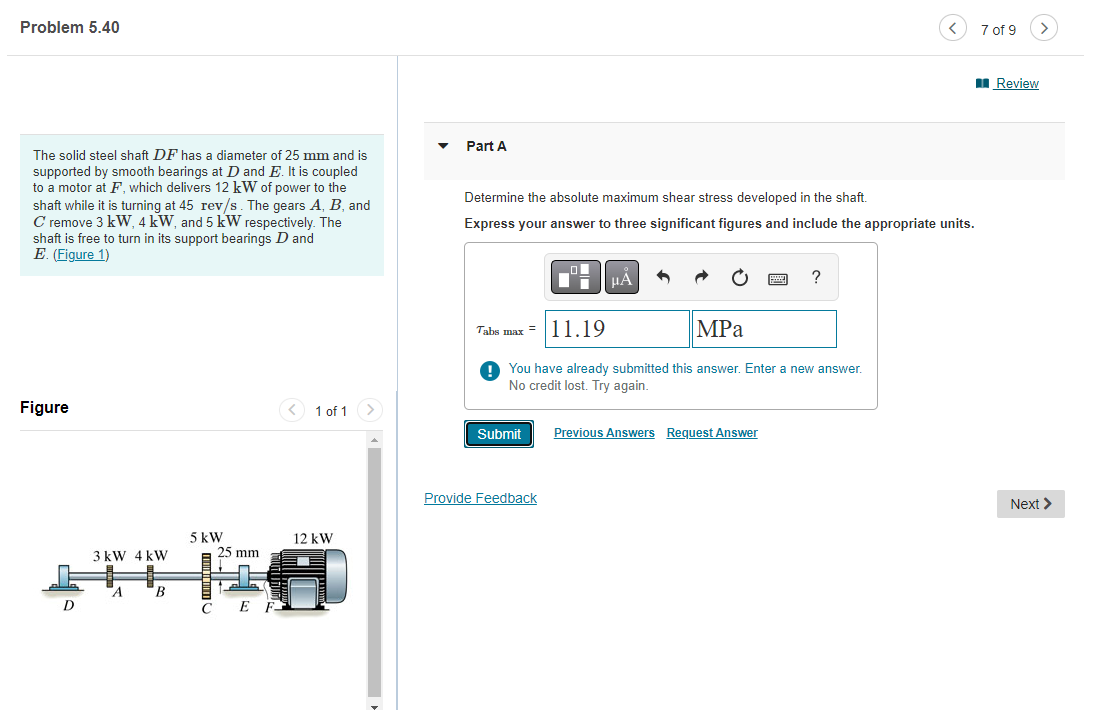View Previous Answers
This screenshot has height=710, width=1102.
click(x=604, y=433)
